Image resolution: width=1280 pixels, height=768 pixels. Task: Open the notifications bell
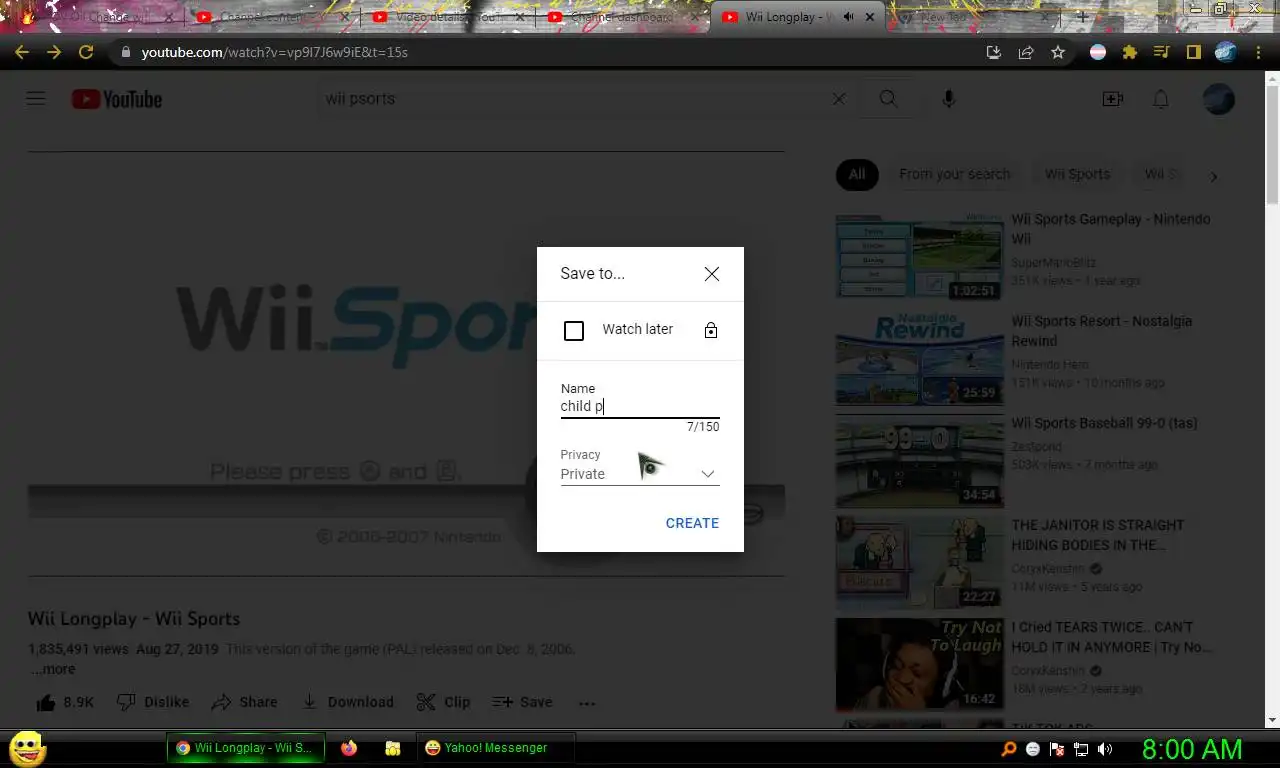pos(1161,99)
